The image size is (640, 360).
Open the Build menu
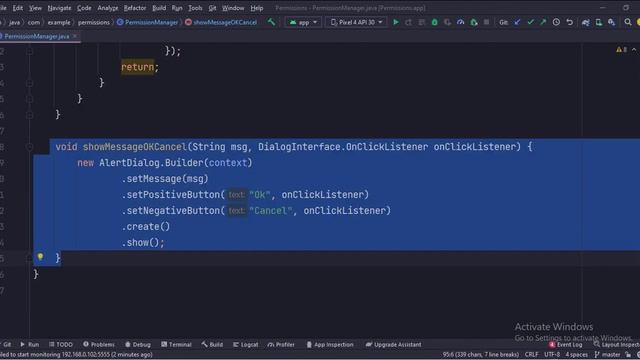click(159, 8)
